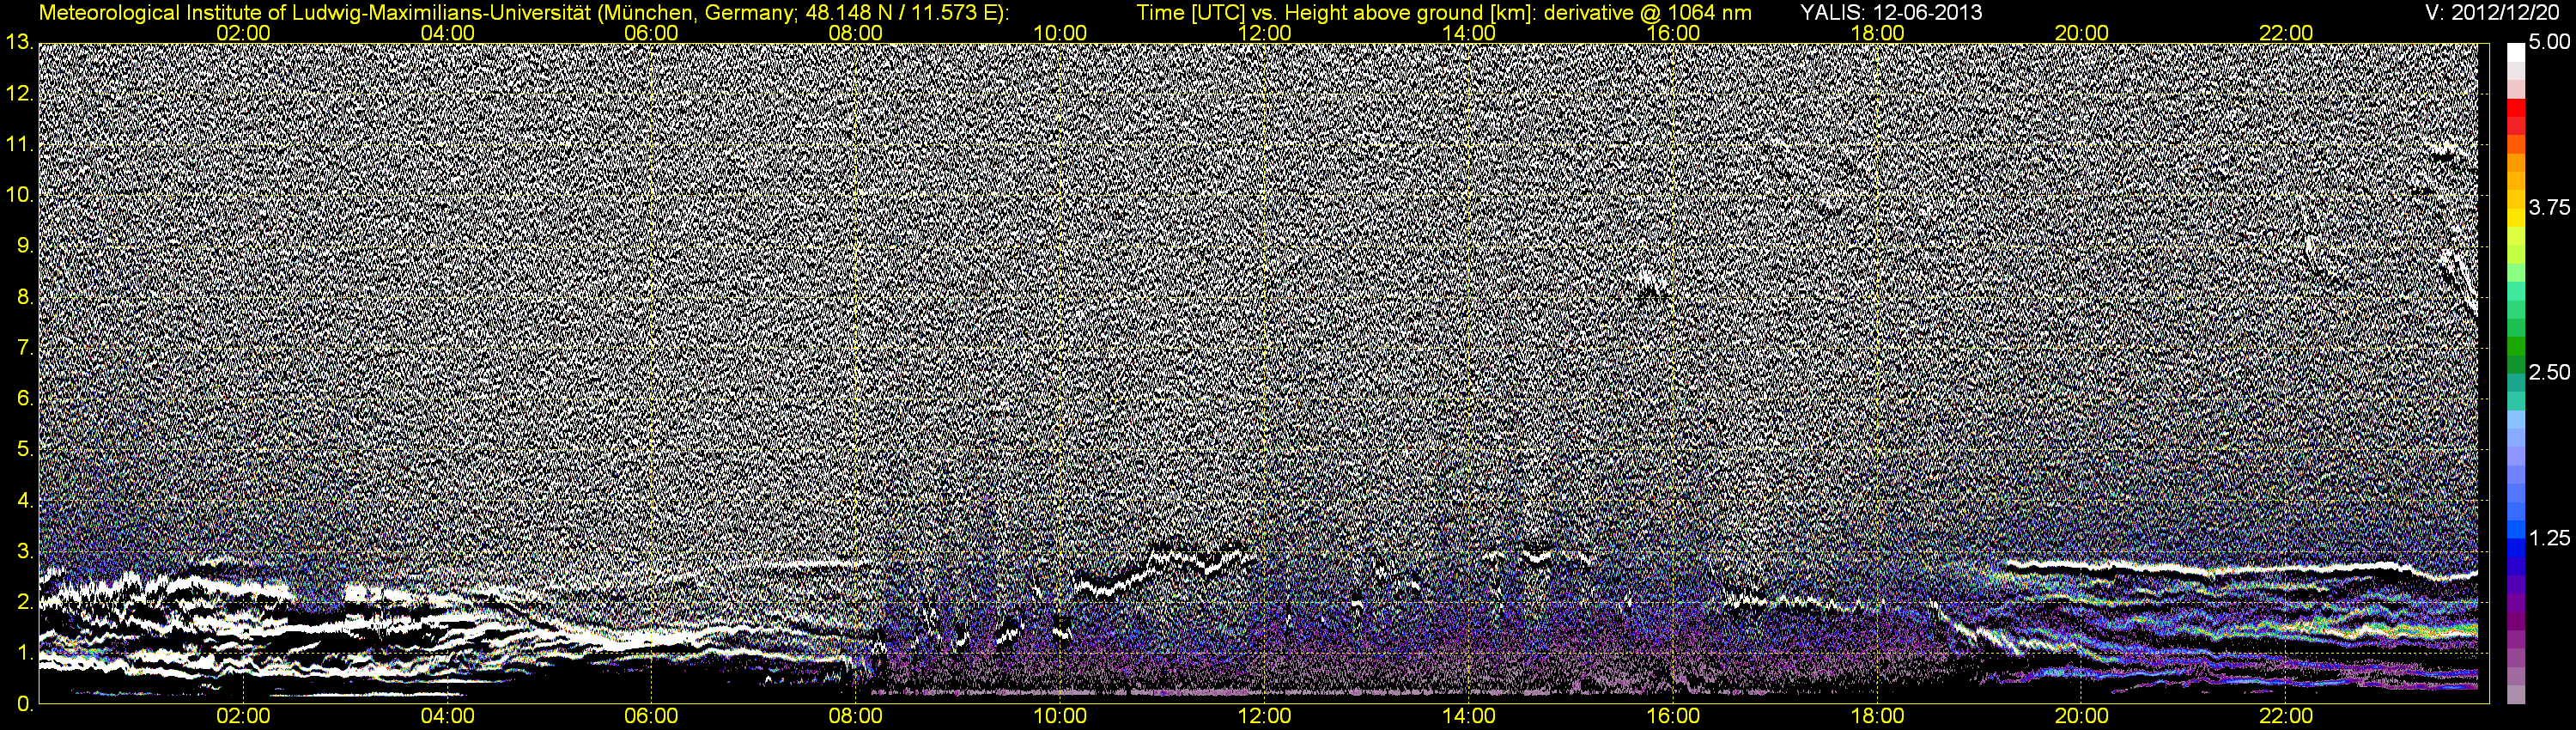Click the 7. height axis label
This screenshot has height=730, width=2576.
click(x=26, y=348)
